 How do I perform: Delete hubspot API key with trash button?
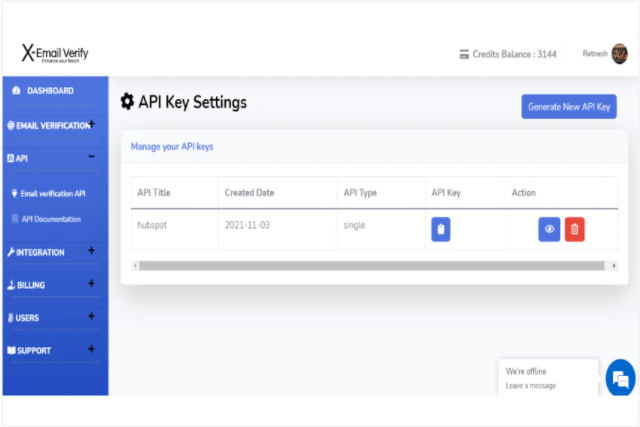coord(575,229)
